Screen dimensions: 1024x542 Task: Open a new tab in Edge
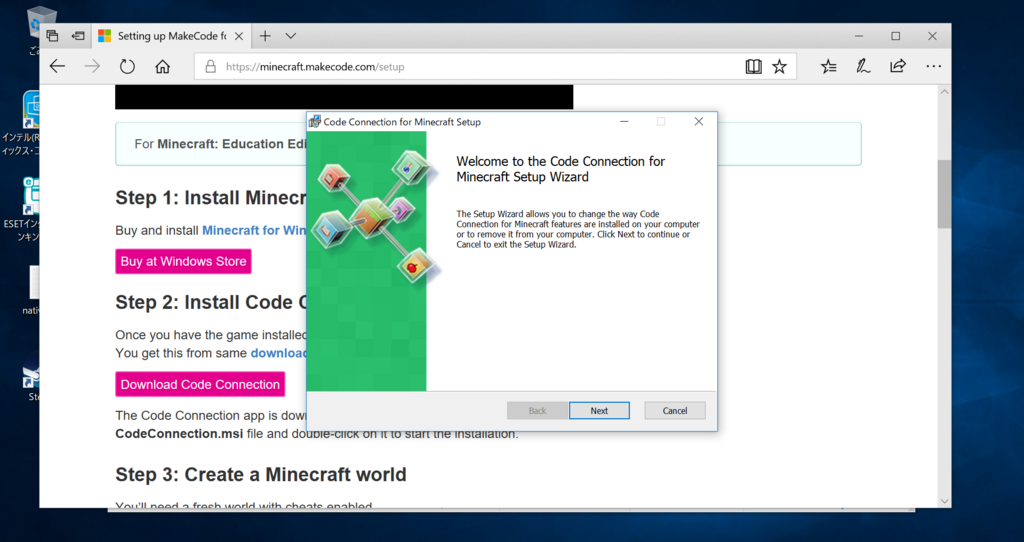pyautogui.click(x=264, y=36)
